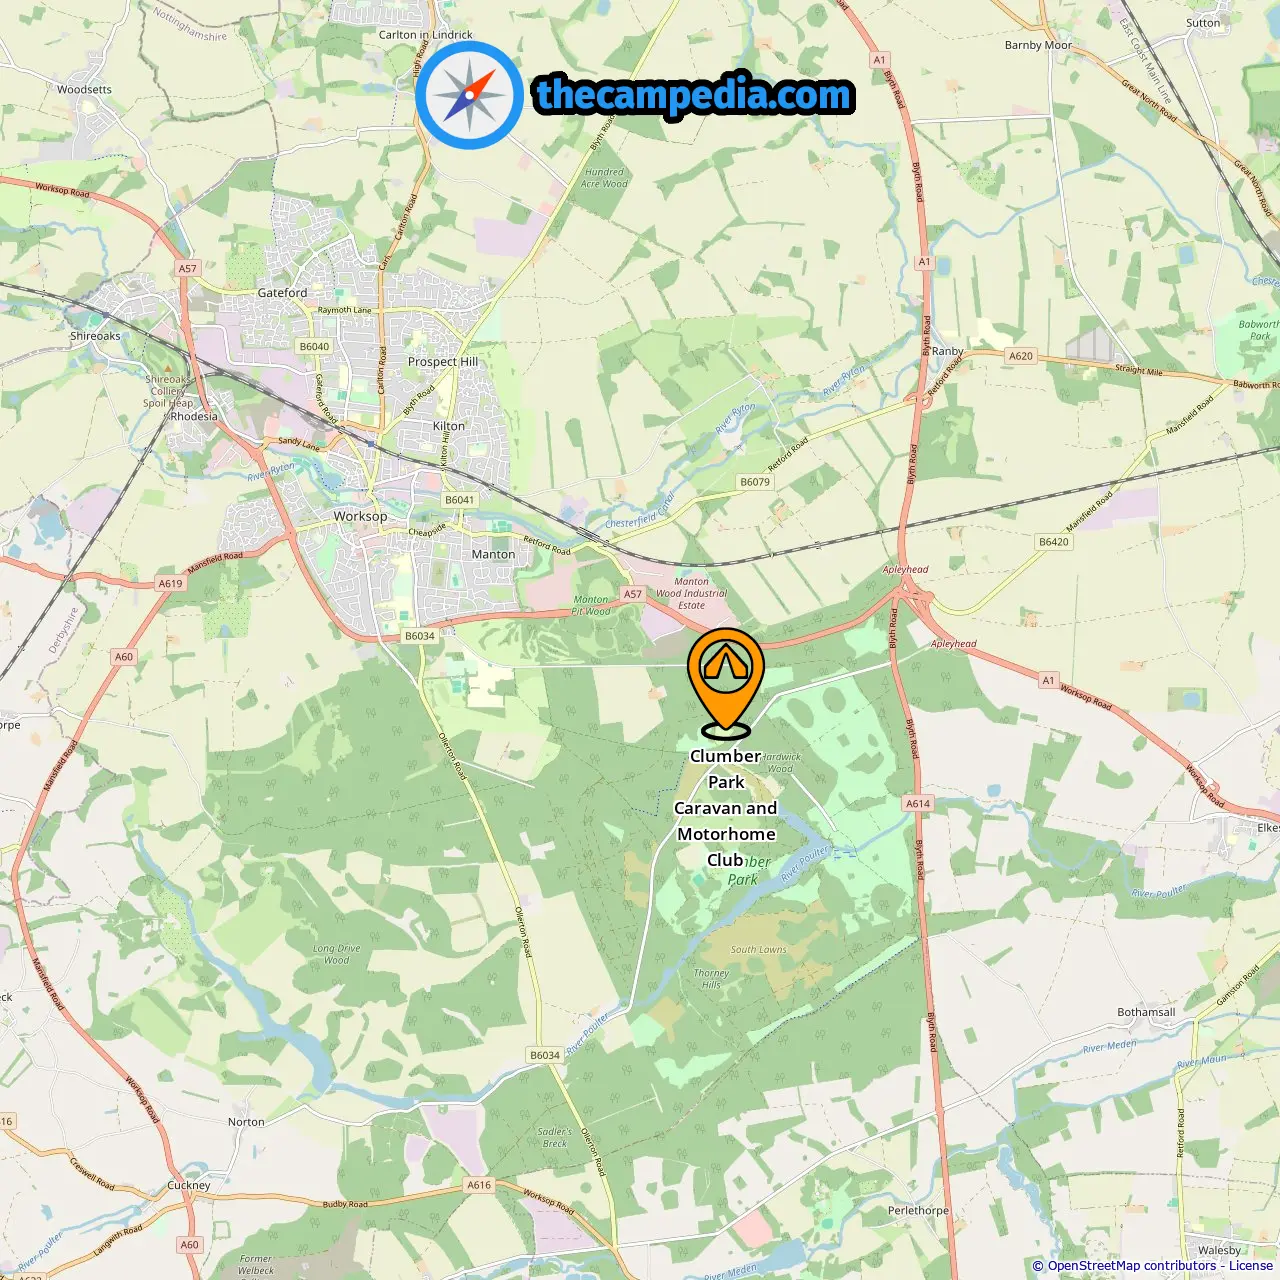Click the blue compass logo icon

(x=470, y=95)
